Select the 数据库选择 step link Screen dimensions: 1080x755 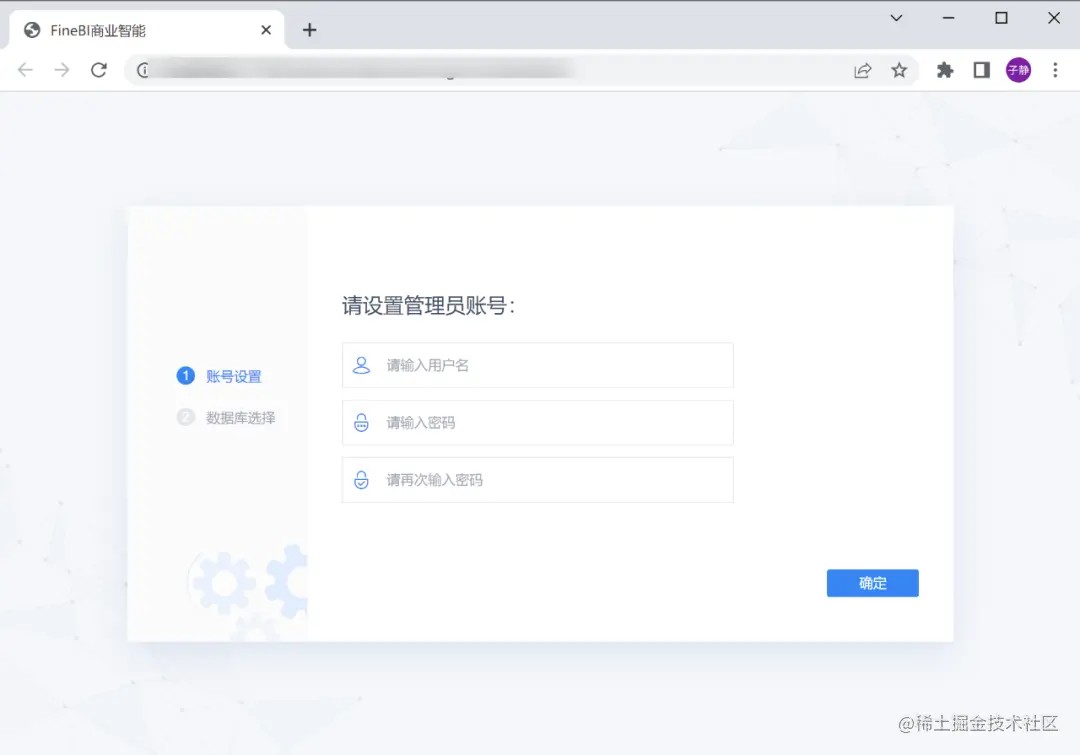coord(241,417)
